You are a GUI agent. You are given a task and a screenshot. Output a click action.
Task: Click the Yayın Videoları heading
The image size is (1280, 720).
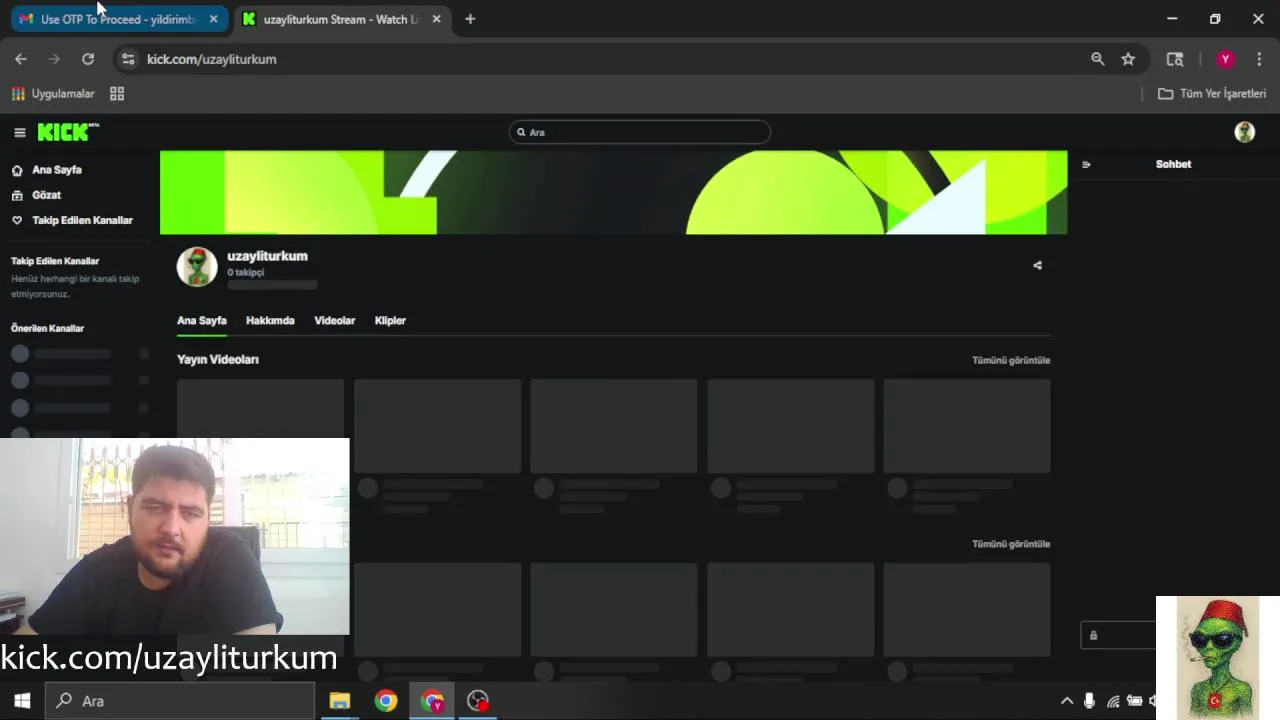(x=218, y=359)
